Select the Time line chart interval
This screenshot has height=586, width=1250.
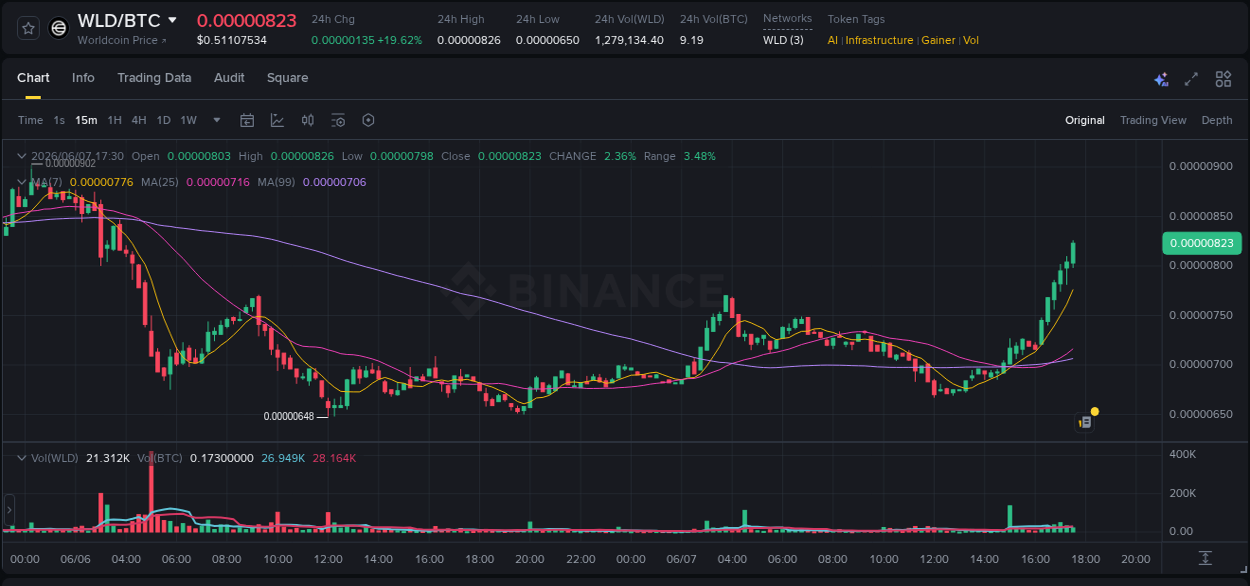30,120
